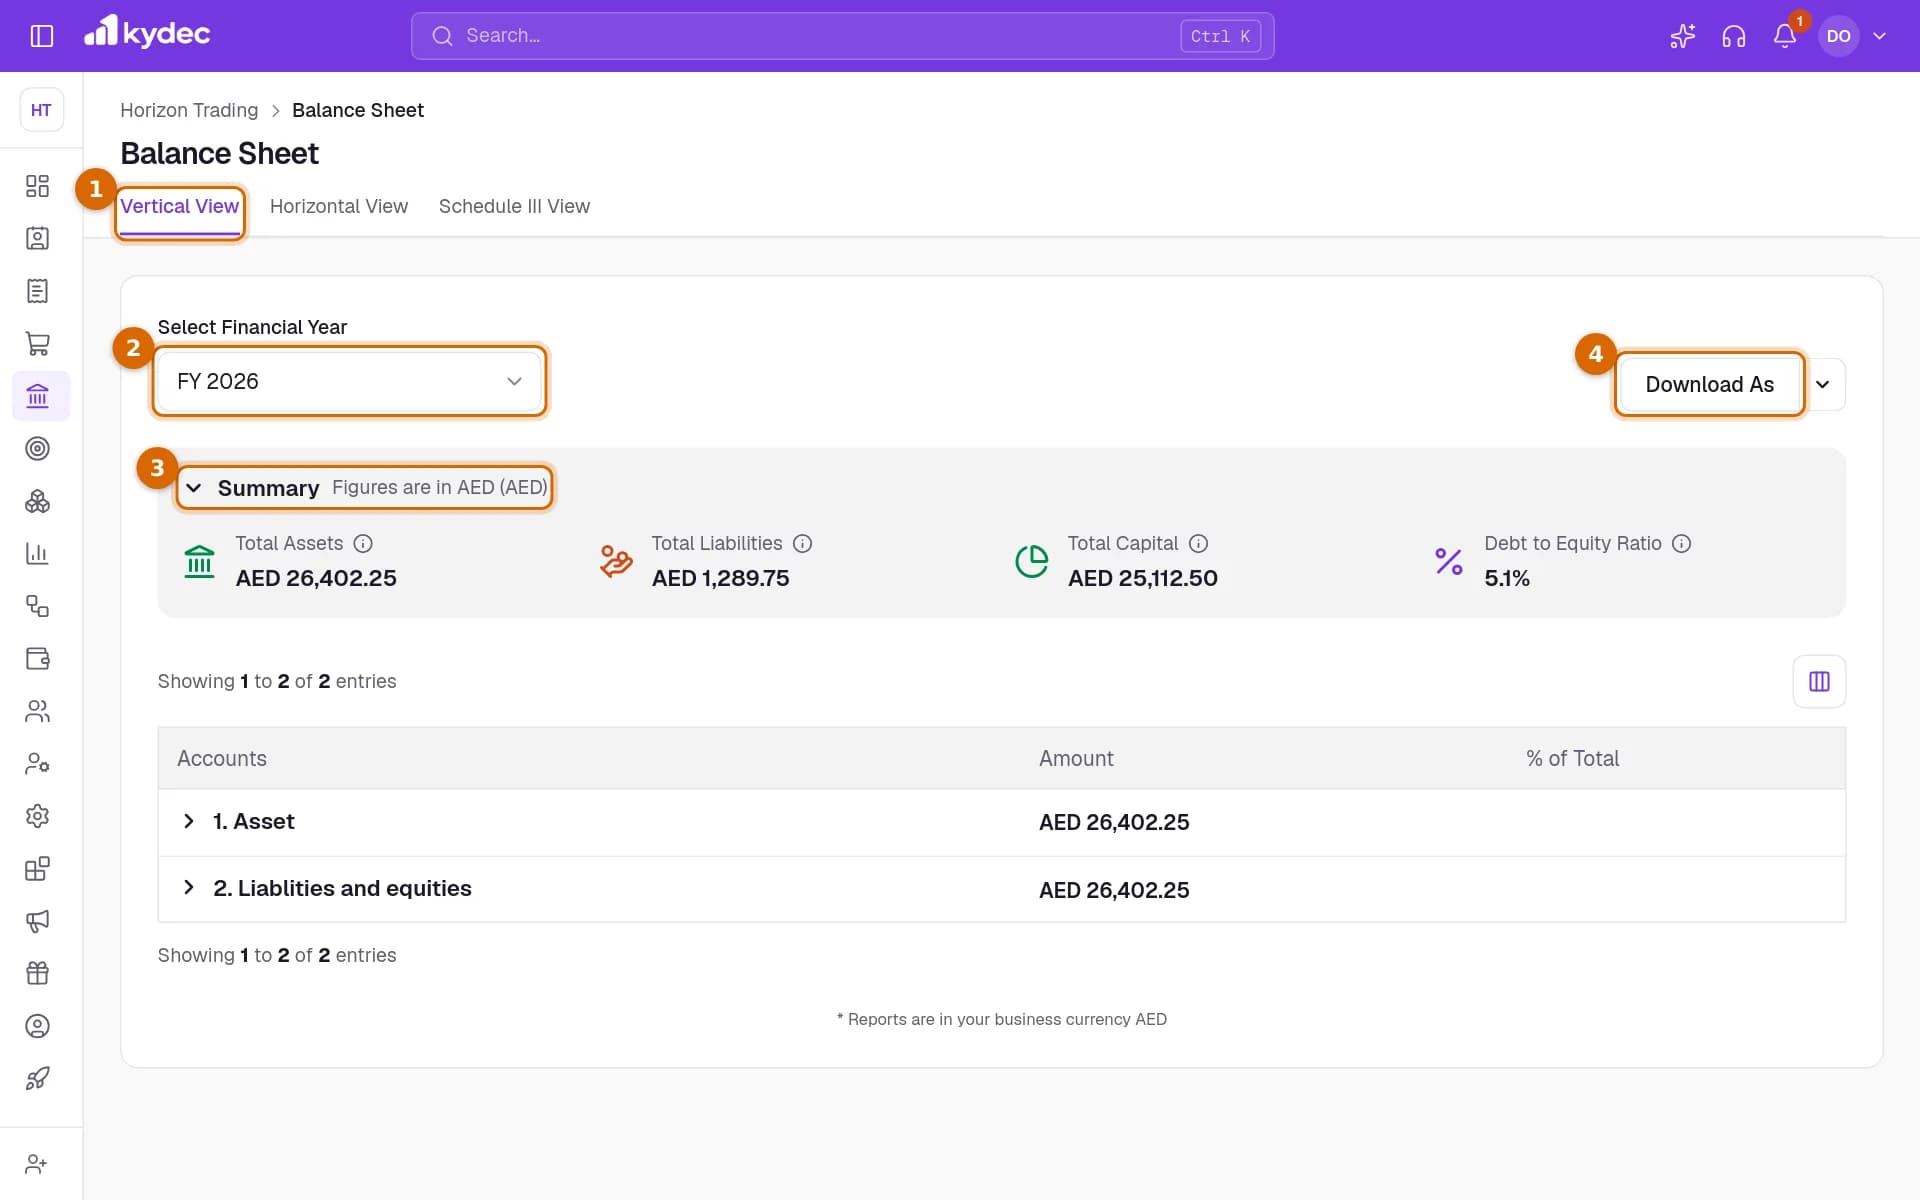Open the megaphone marketing icon
The width and height of the screenshot is (1920, 1200).
37,921
